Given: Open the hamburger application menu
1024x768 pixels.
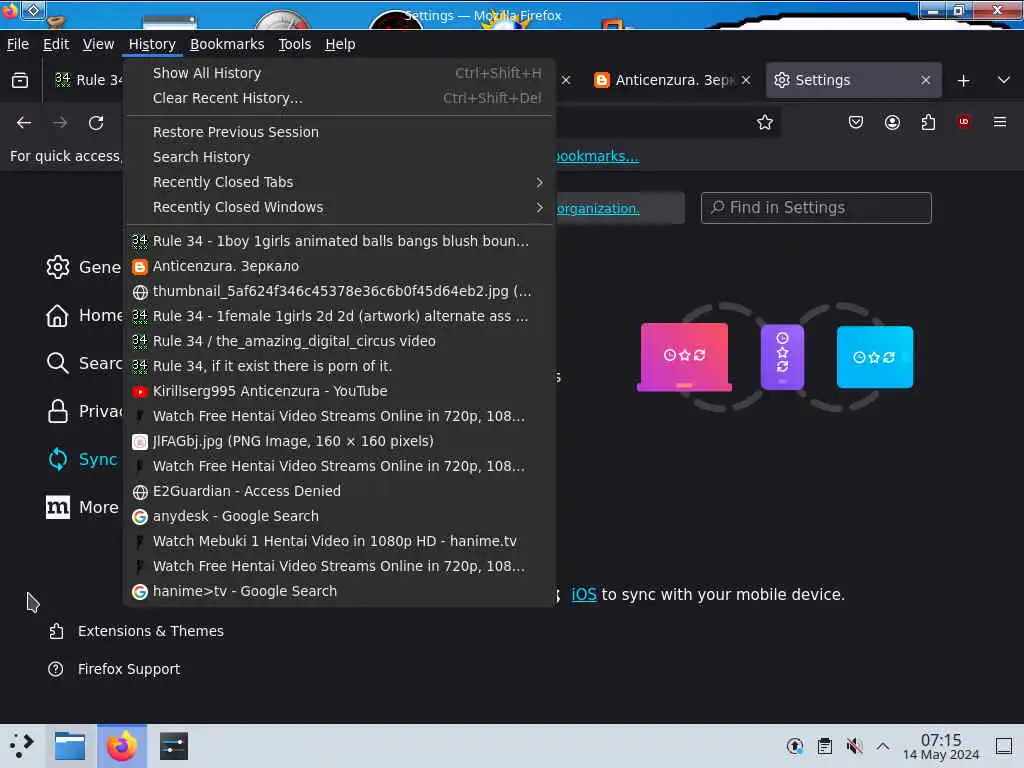Looking at the screenshot, I should click(x=999, y=122).
